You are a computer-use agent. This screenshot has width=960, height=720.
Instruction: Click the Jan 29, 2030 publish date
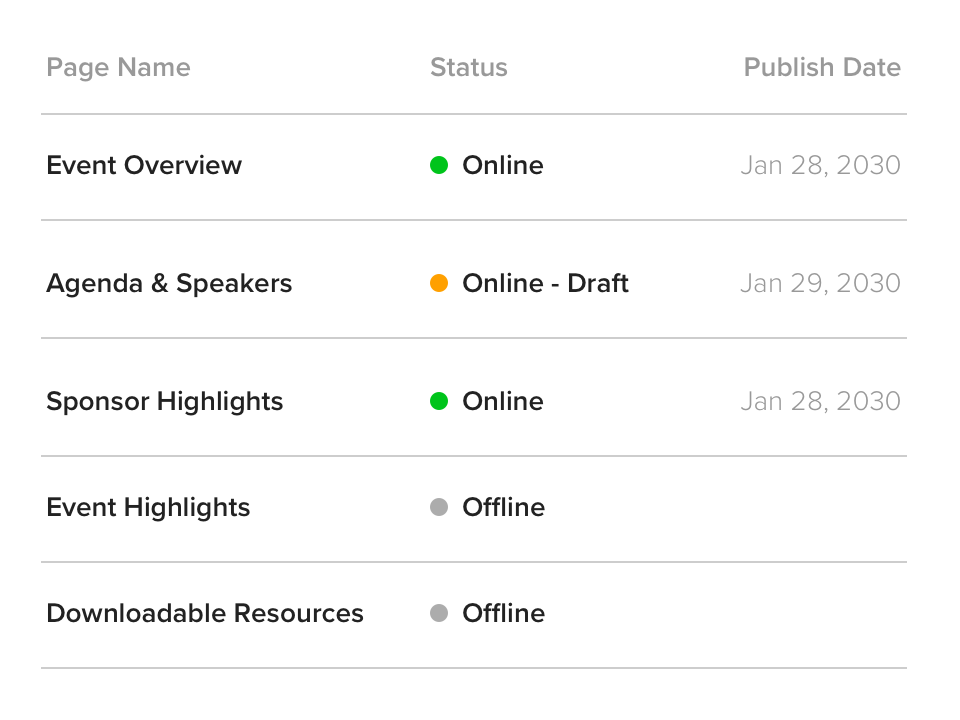click(820, 283)
